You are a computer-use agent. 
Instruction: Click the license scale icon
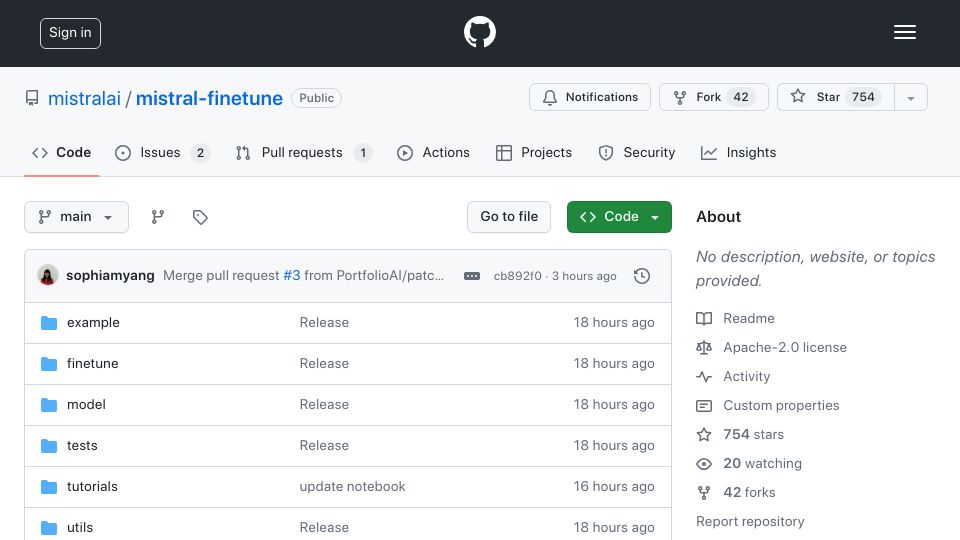point(704,347)
